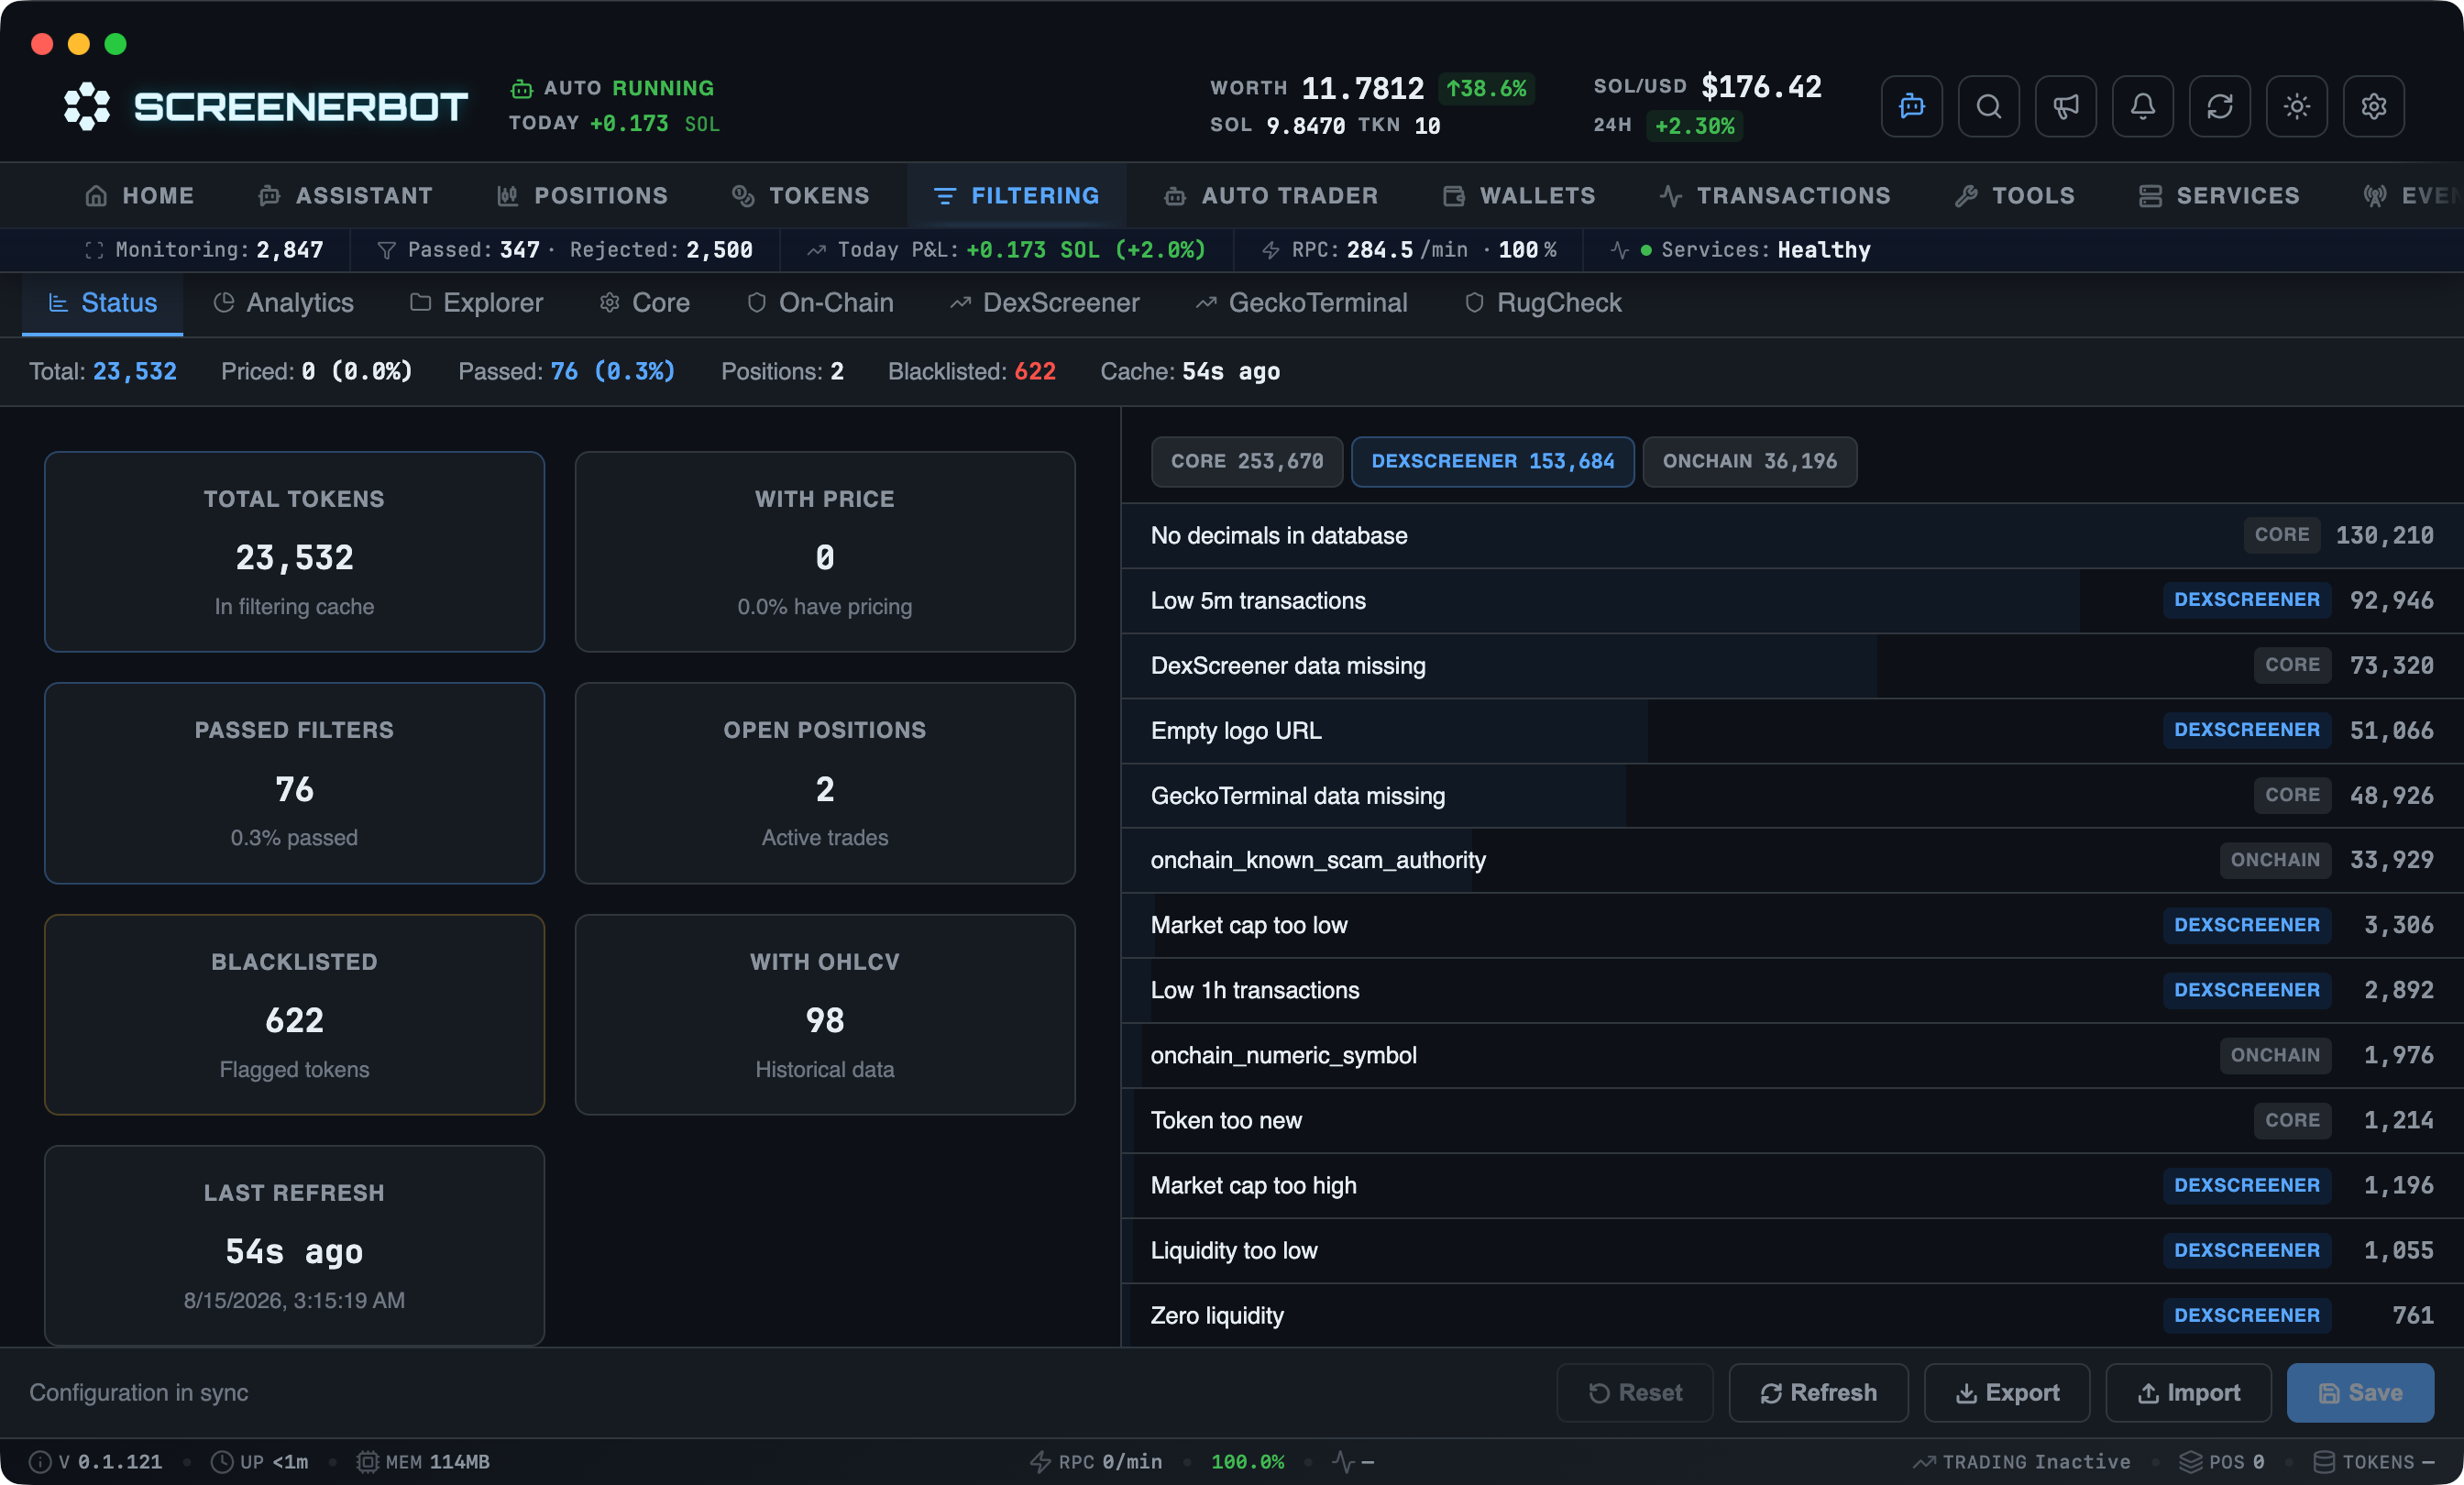Open the Transactions nav item
Image resolution: width=2464 pixels, height=1485 pixels.
[1775, 196]
